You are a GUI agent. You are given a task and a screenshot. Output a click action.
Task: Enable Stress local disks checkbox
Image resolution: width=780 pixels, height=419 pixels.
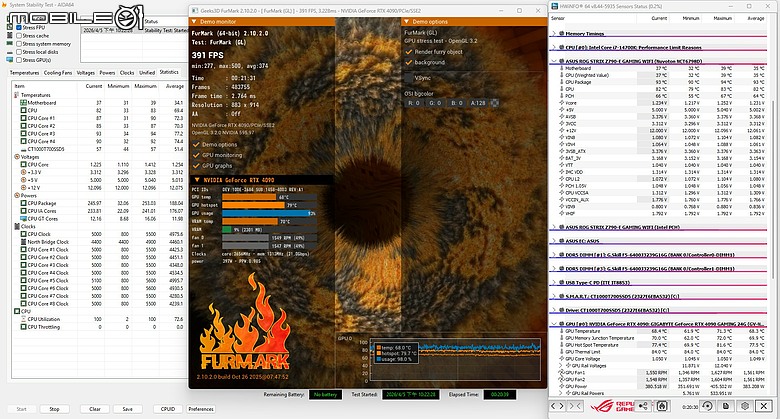19,52
